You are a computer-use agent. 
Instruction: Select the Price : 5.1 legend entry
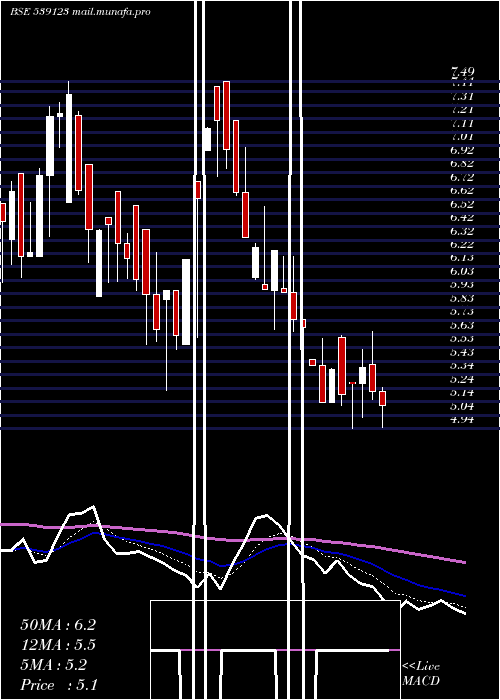59,684
